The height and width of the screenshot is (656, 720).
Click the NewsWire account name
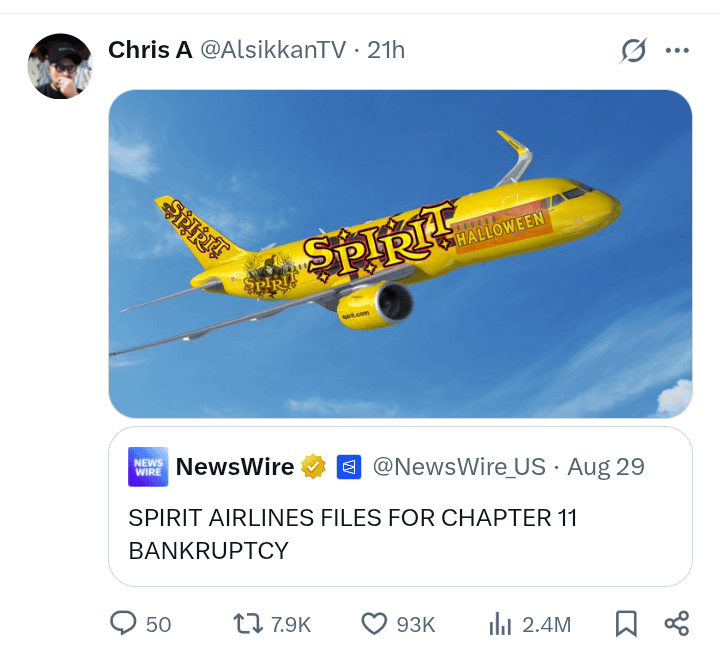235,467
